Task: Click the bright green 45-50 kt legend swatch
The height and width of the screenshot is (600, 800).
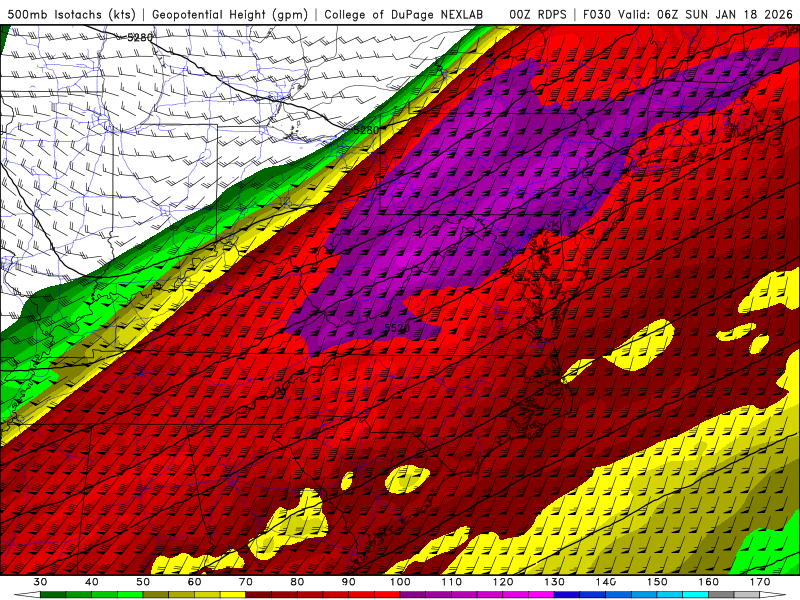Action: pos(130,595)
